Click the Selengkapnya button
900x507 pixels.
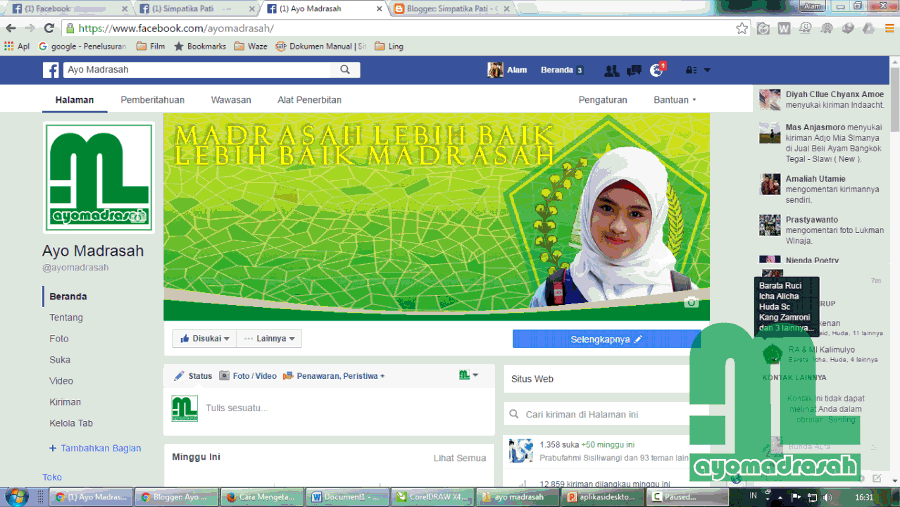606,339
